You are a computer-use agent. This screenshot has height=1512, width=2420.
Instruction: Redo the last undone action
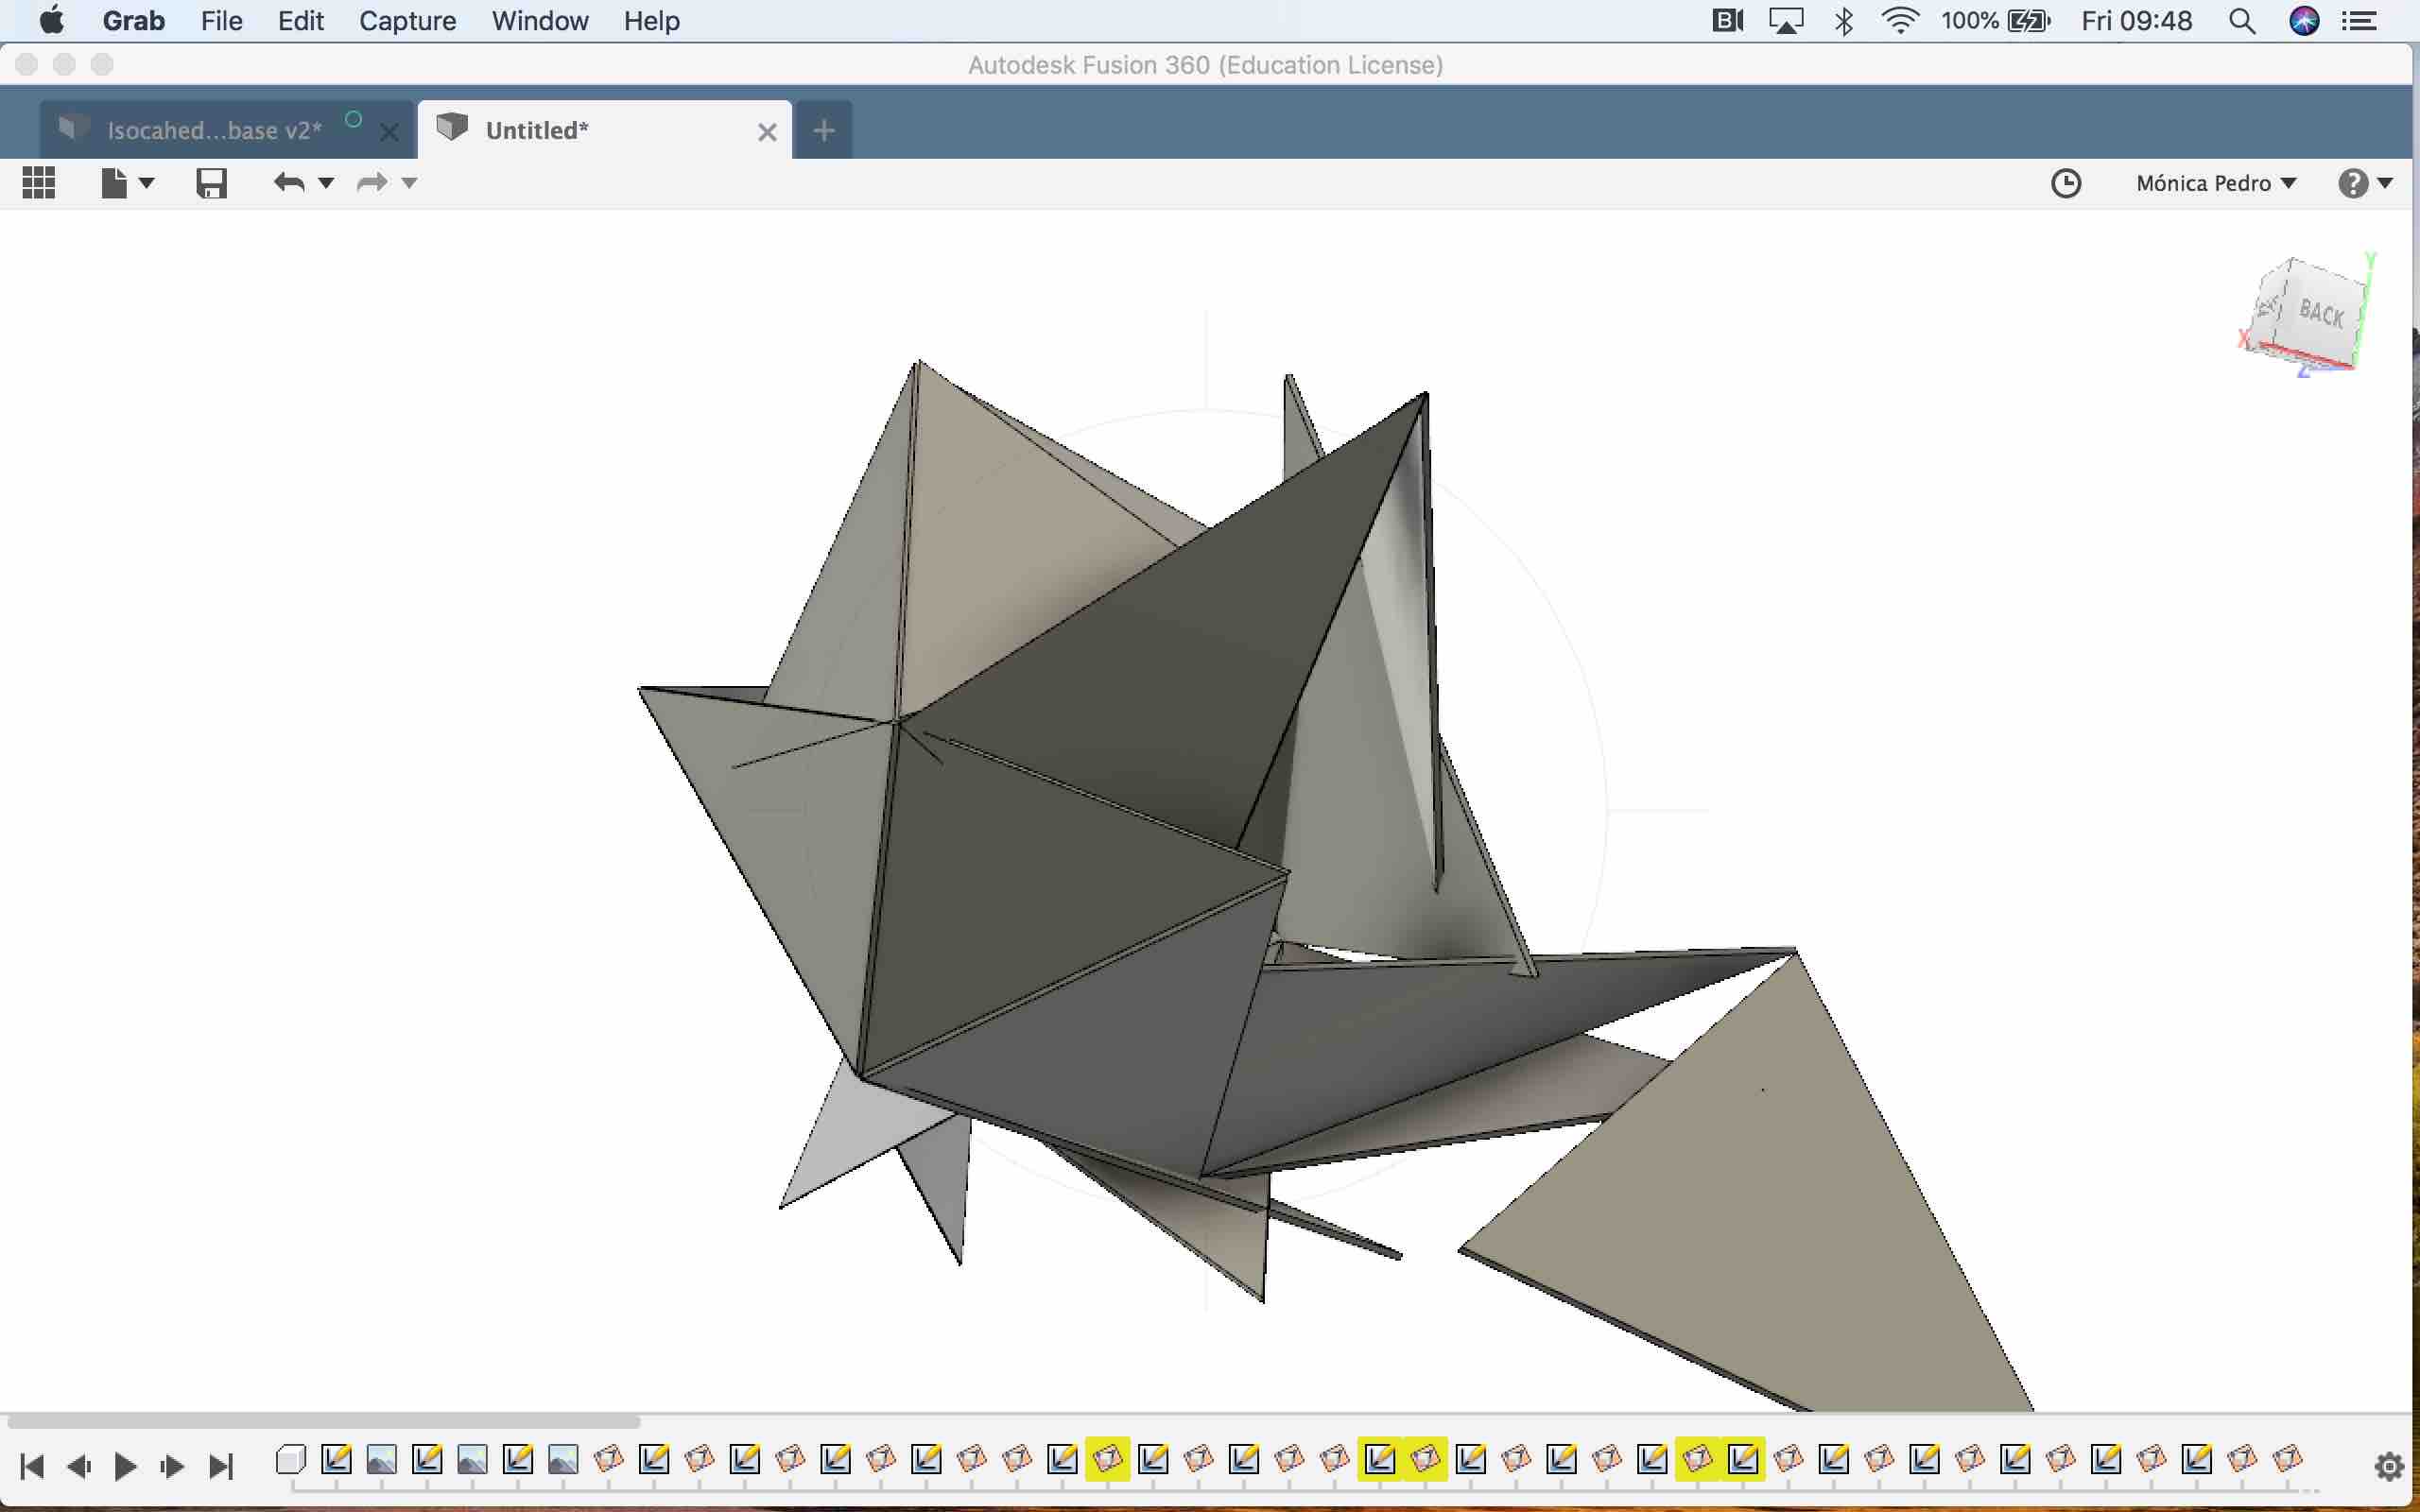point(372,182)
